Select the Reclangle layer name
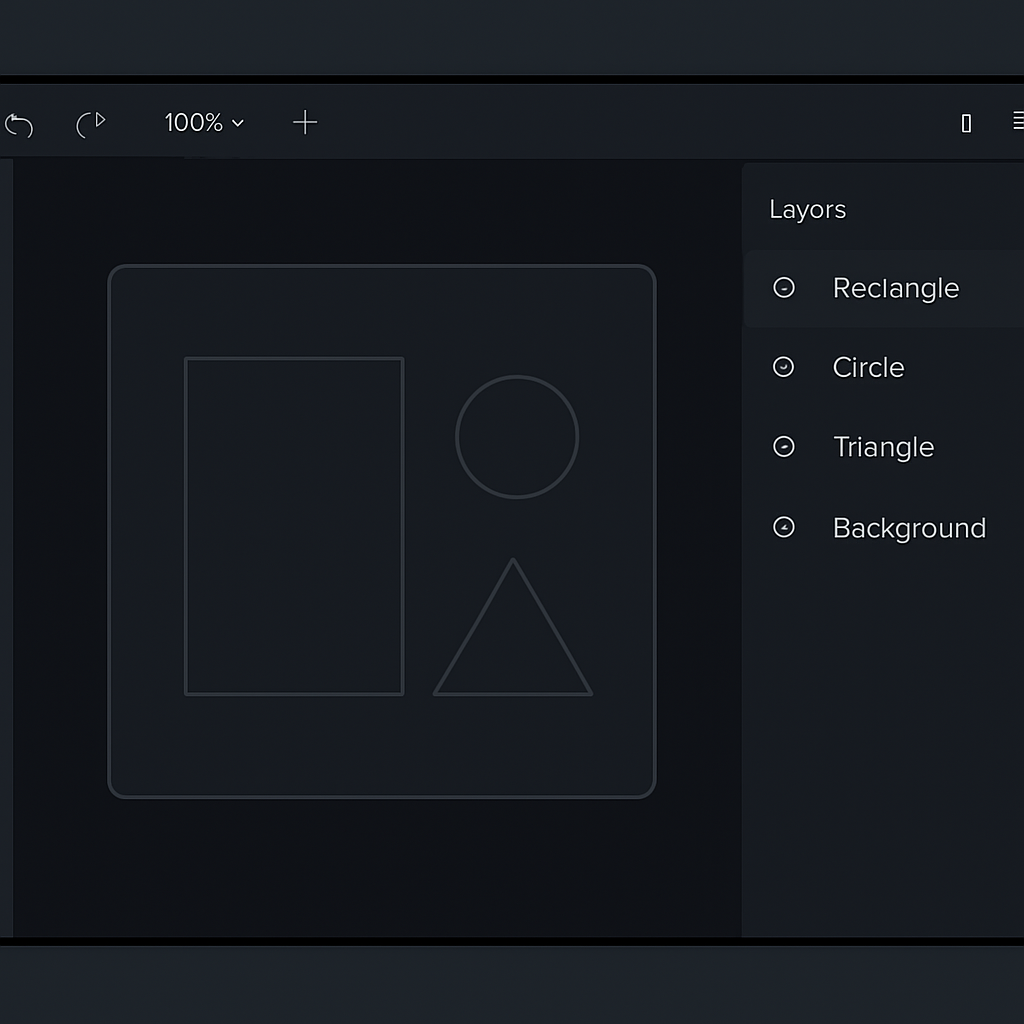Screen dimensions: 1024x1024 [x=896, y=289]
